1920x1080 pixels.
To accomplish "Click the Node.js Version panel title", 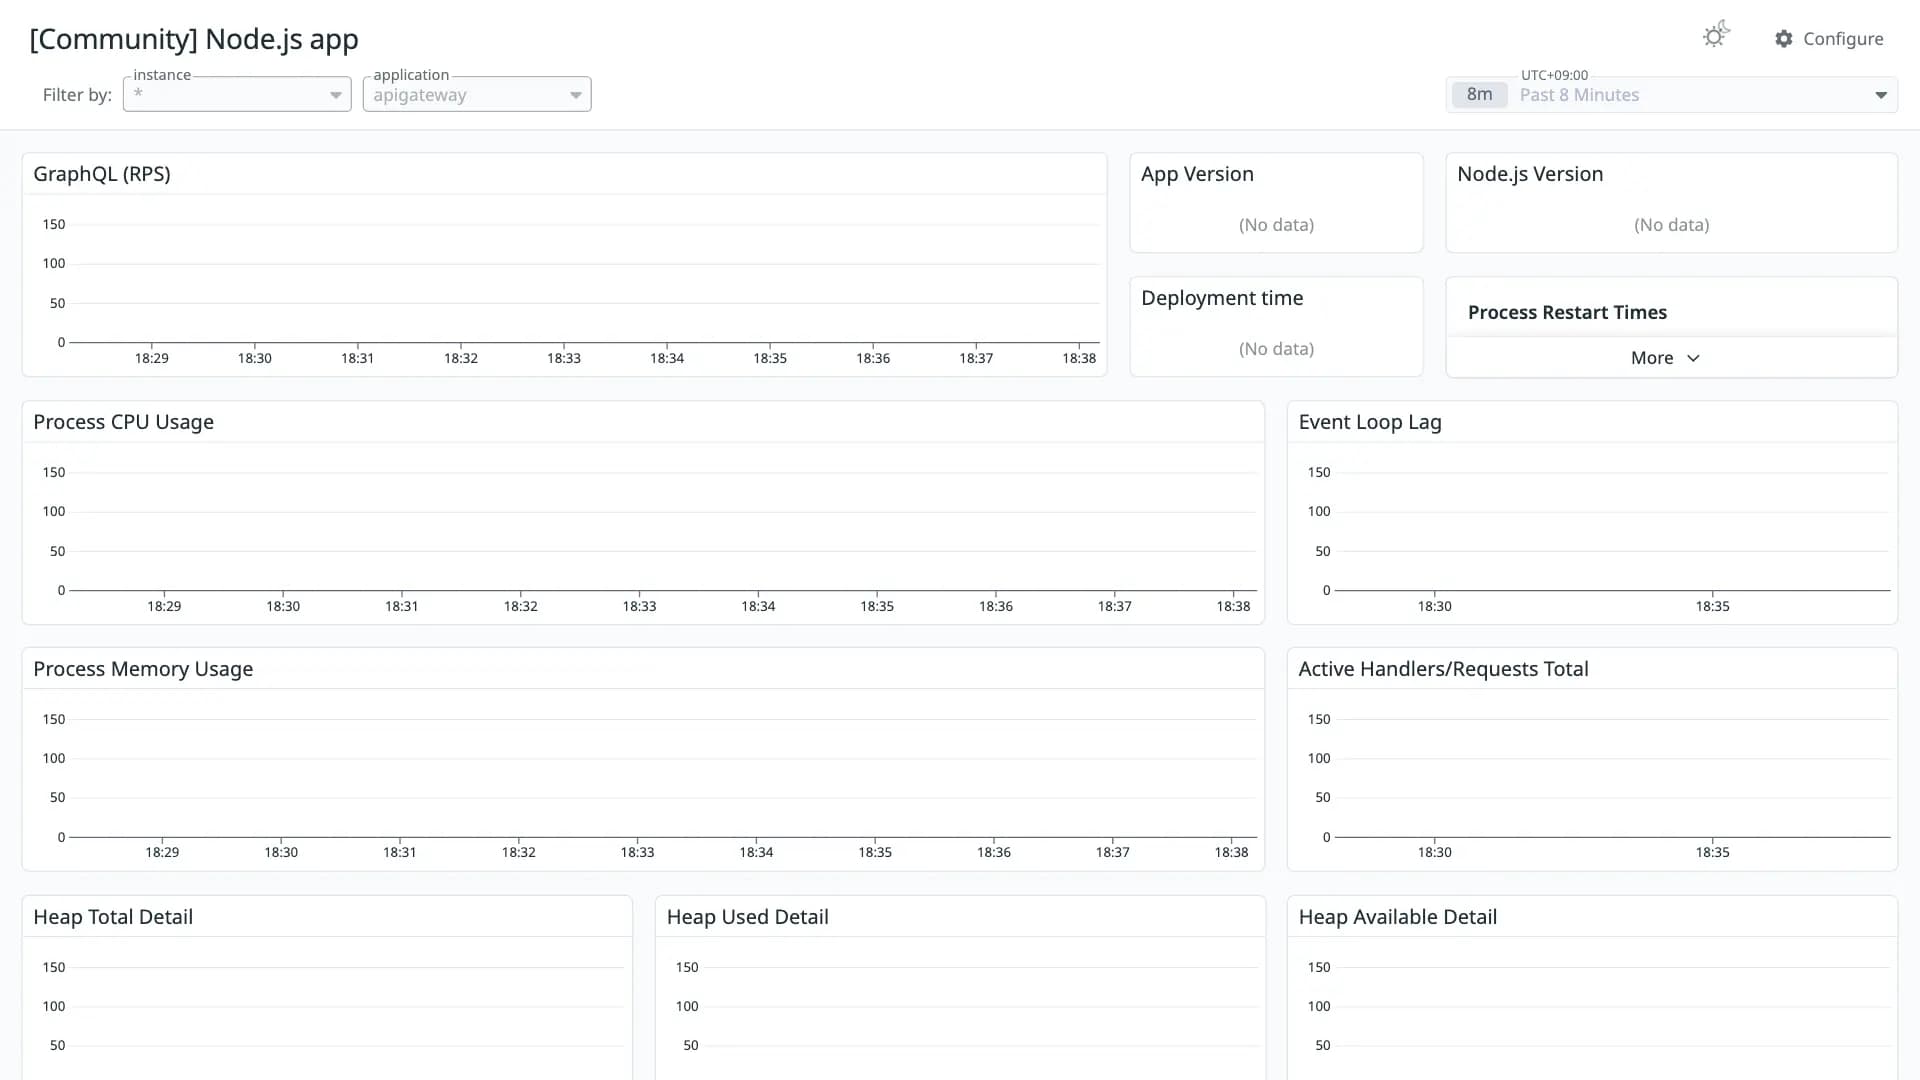I will [x=1530, y=174].
